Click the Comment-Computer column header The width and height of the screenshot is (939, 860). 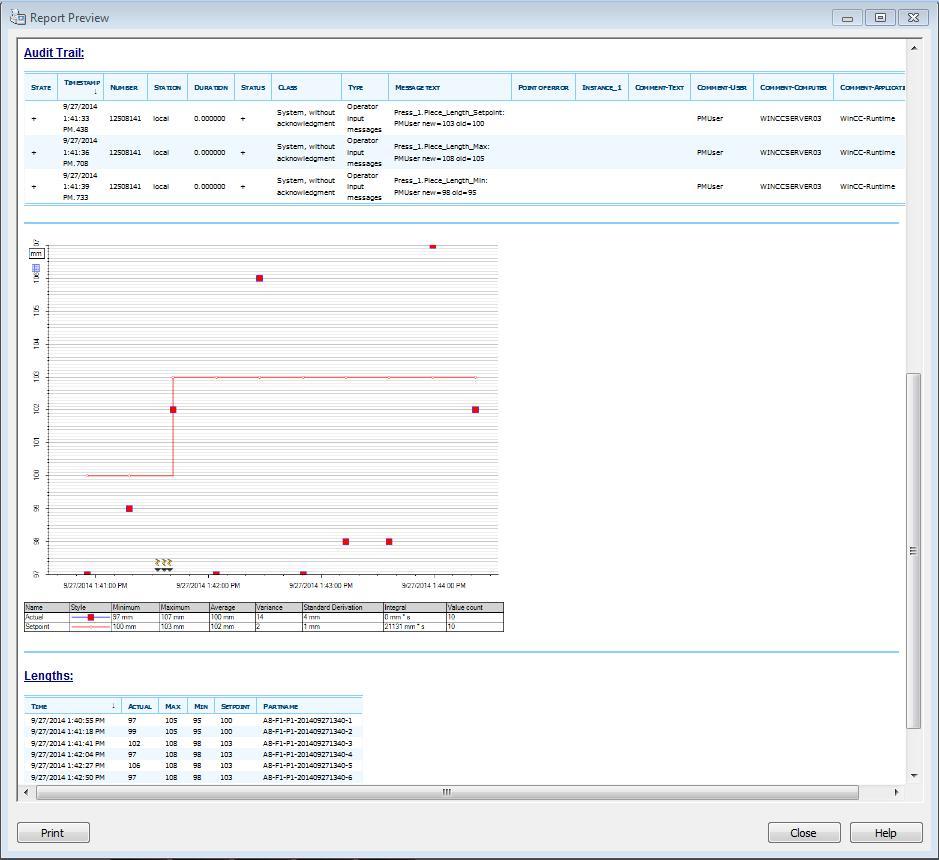(793, 87)
